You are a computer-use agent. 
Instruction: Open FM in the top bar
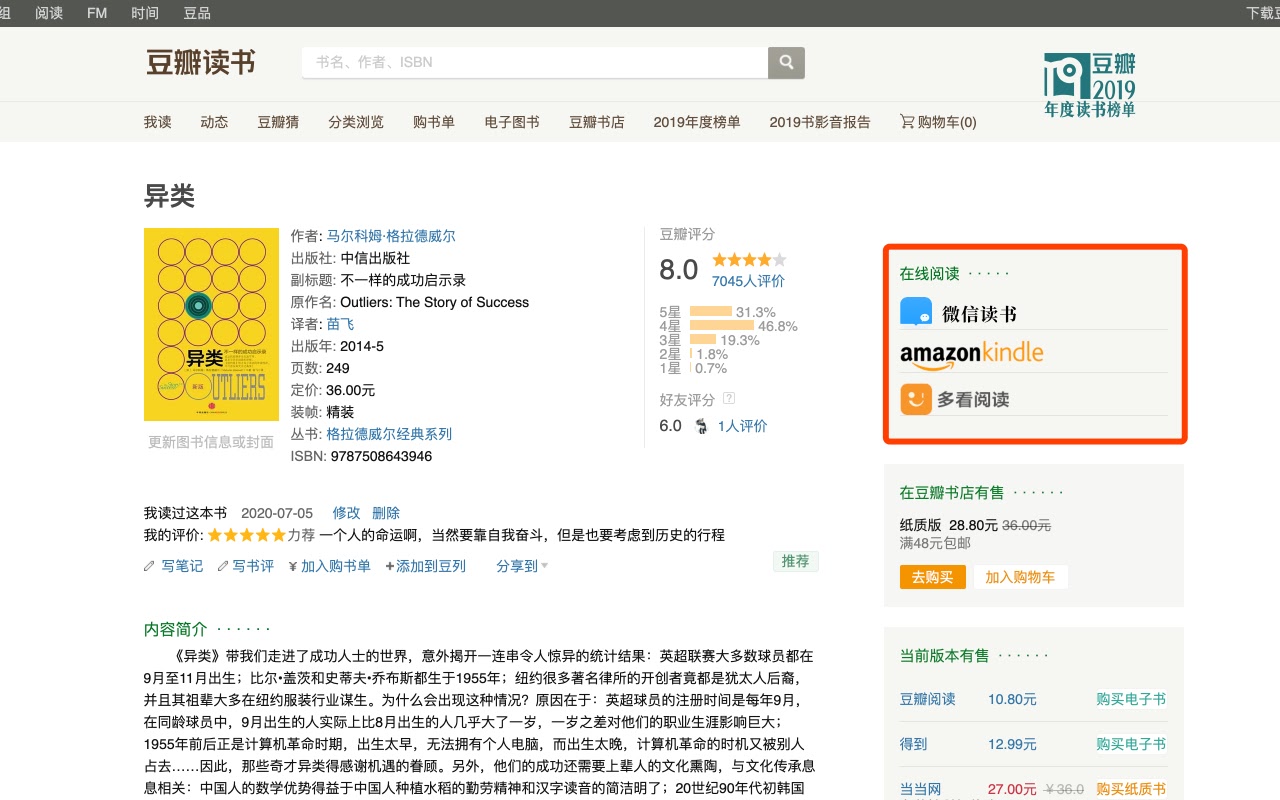point(97,13)
